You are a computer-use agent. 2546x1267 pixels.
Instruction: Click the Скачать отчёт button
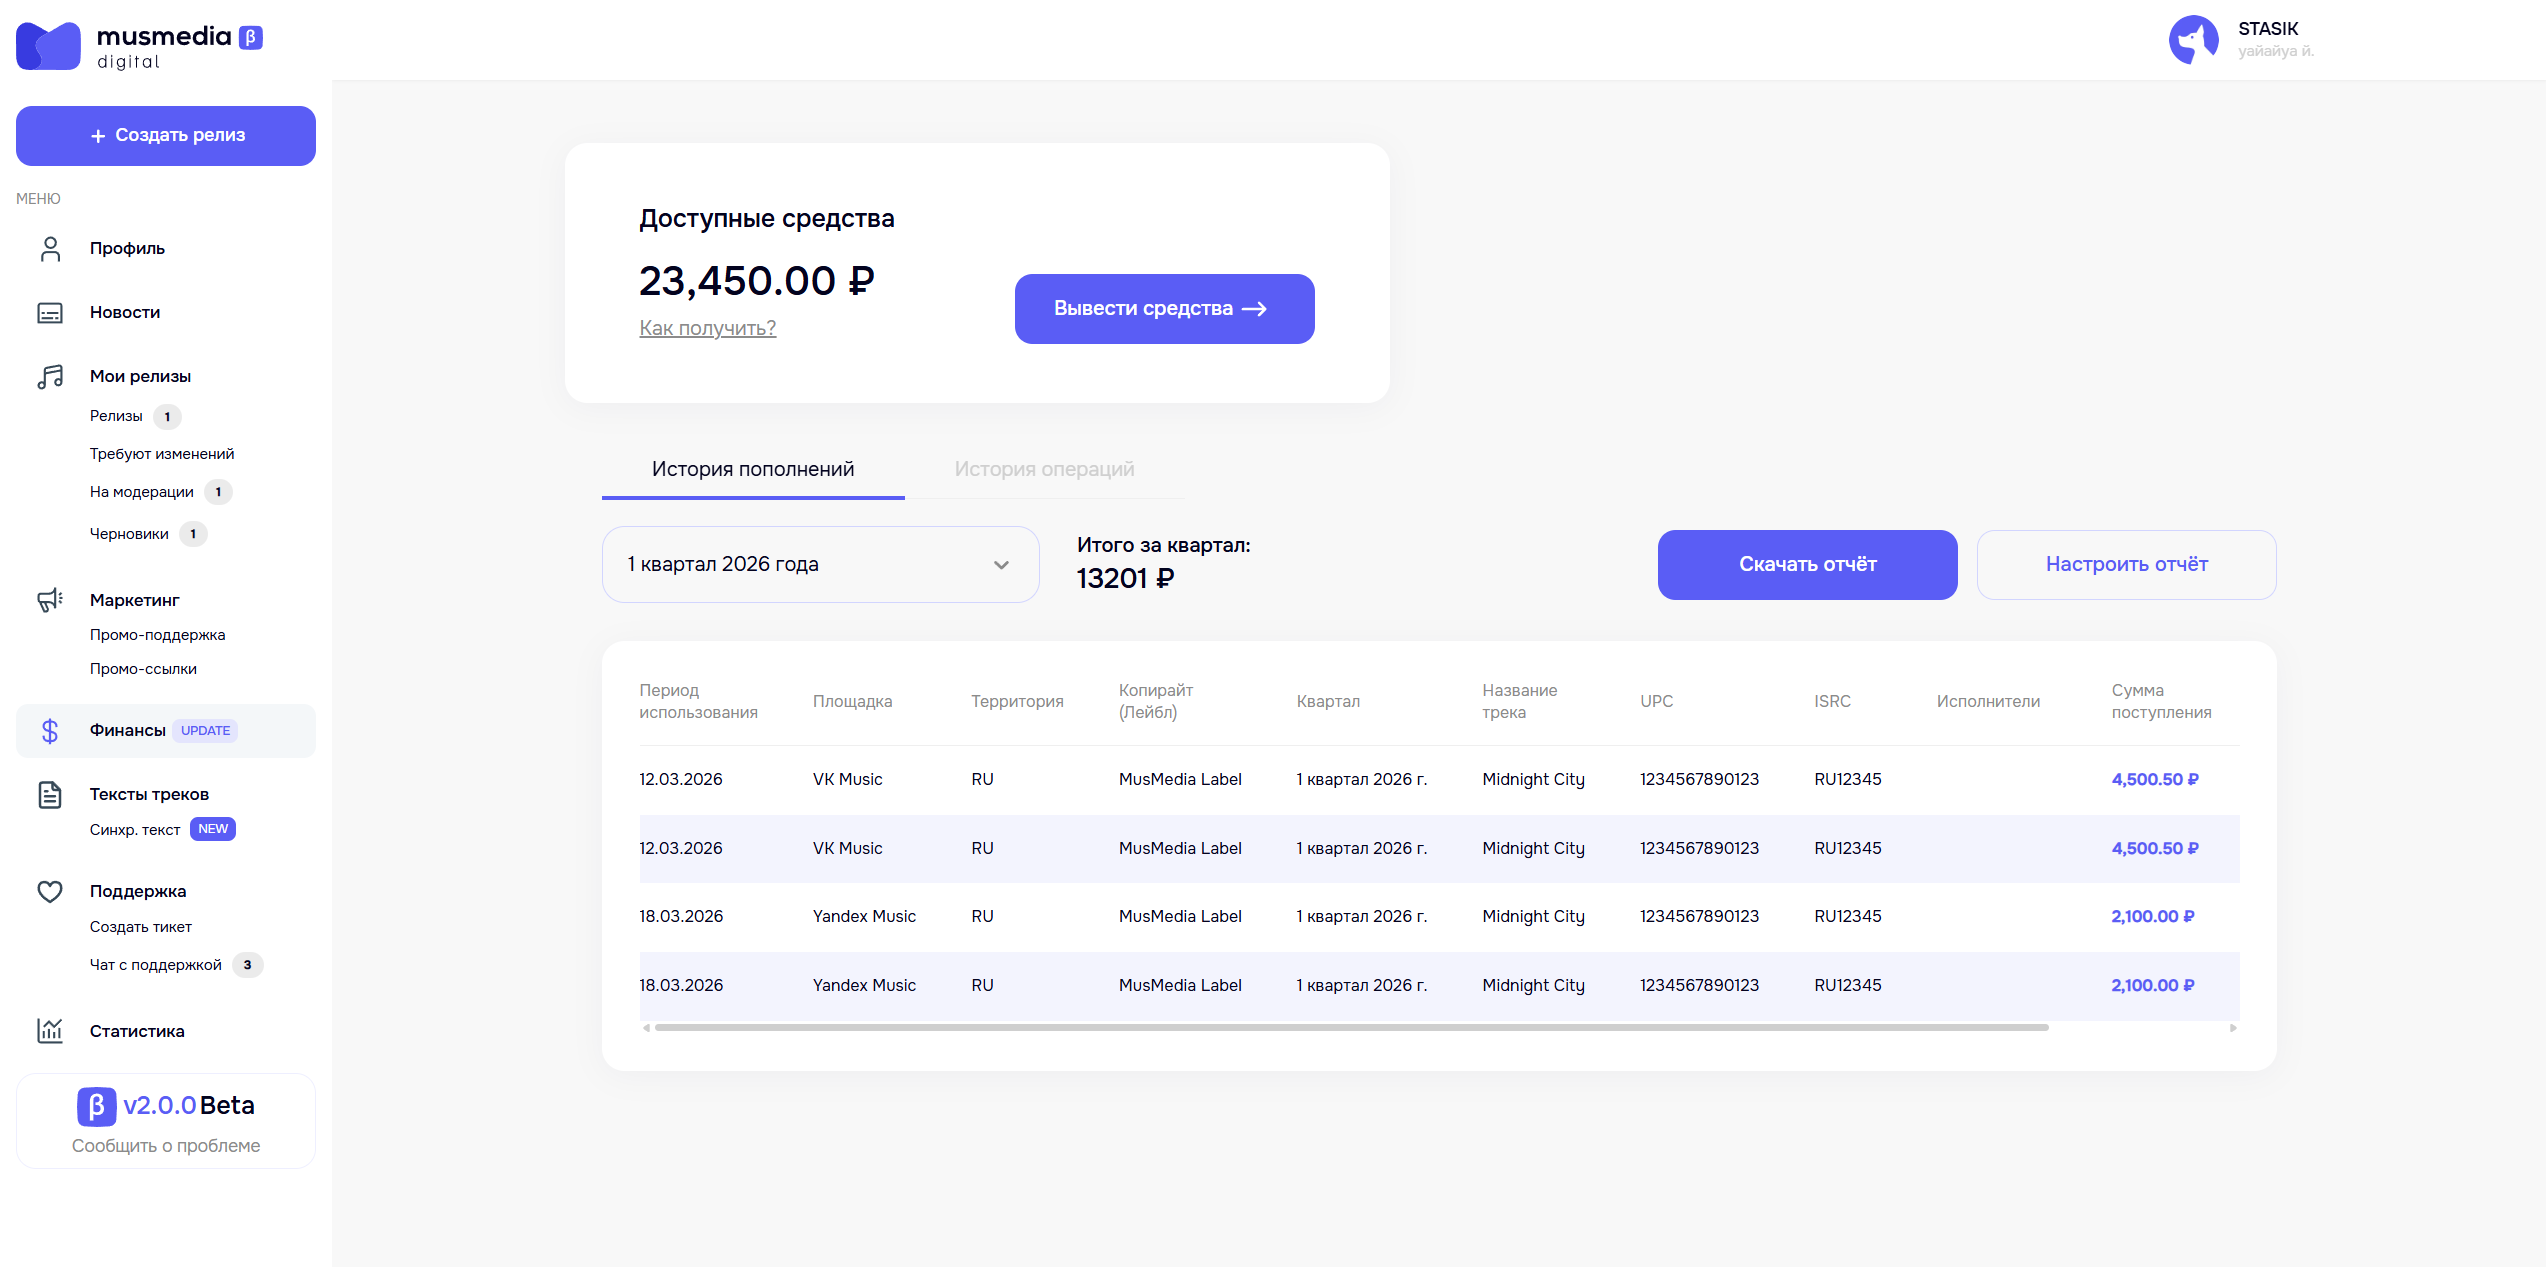[1808, 565]
